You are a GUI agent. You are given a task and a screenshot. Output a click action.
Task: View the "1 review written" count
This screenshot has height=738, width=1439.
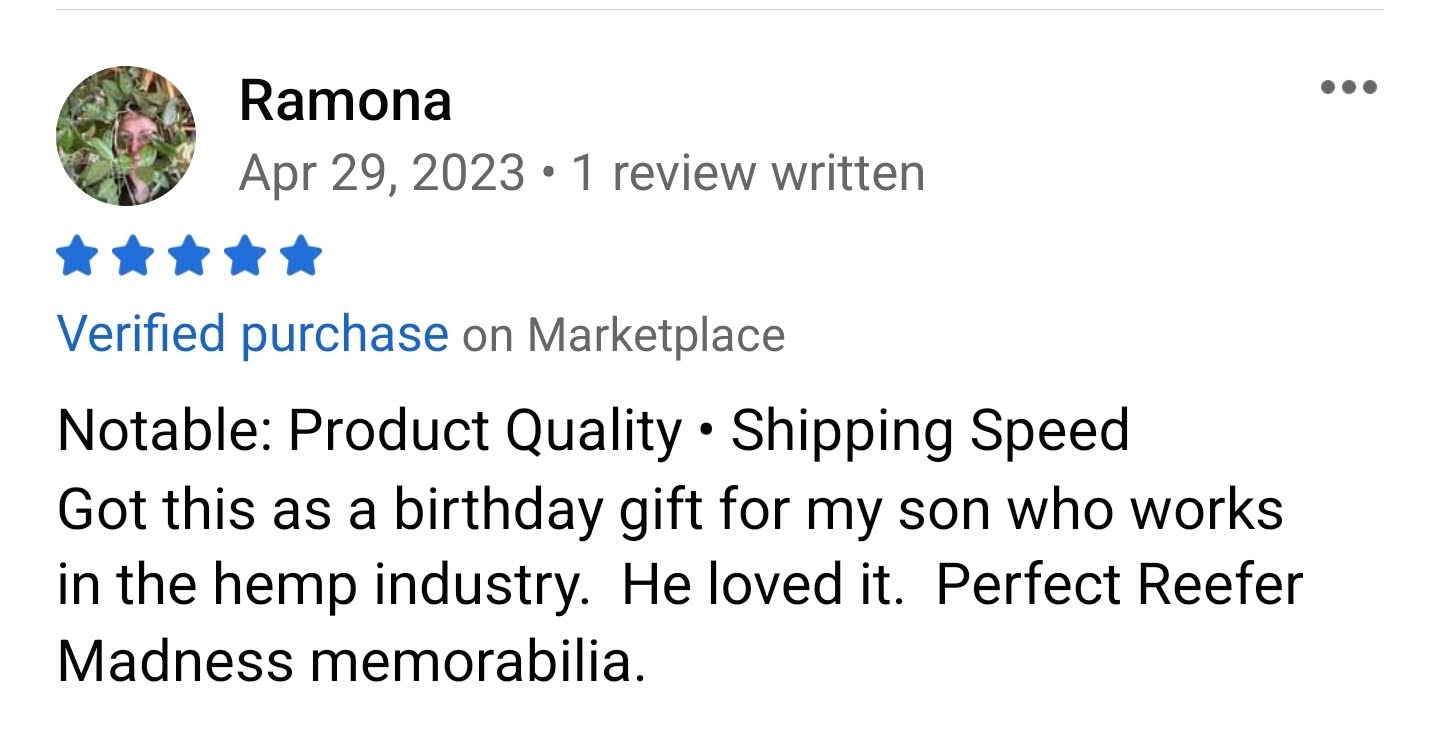point(748,173)
